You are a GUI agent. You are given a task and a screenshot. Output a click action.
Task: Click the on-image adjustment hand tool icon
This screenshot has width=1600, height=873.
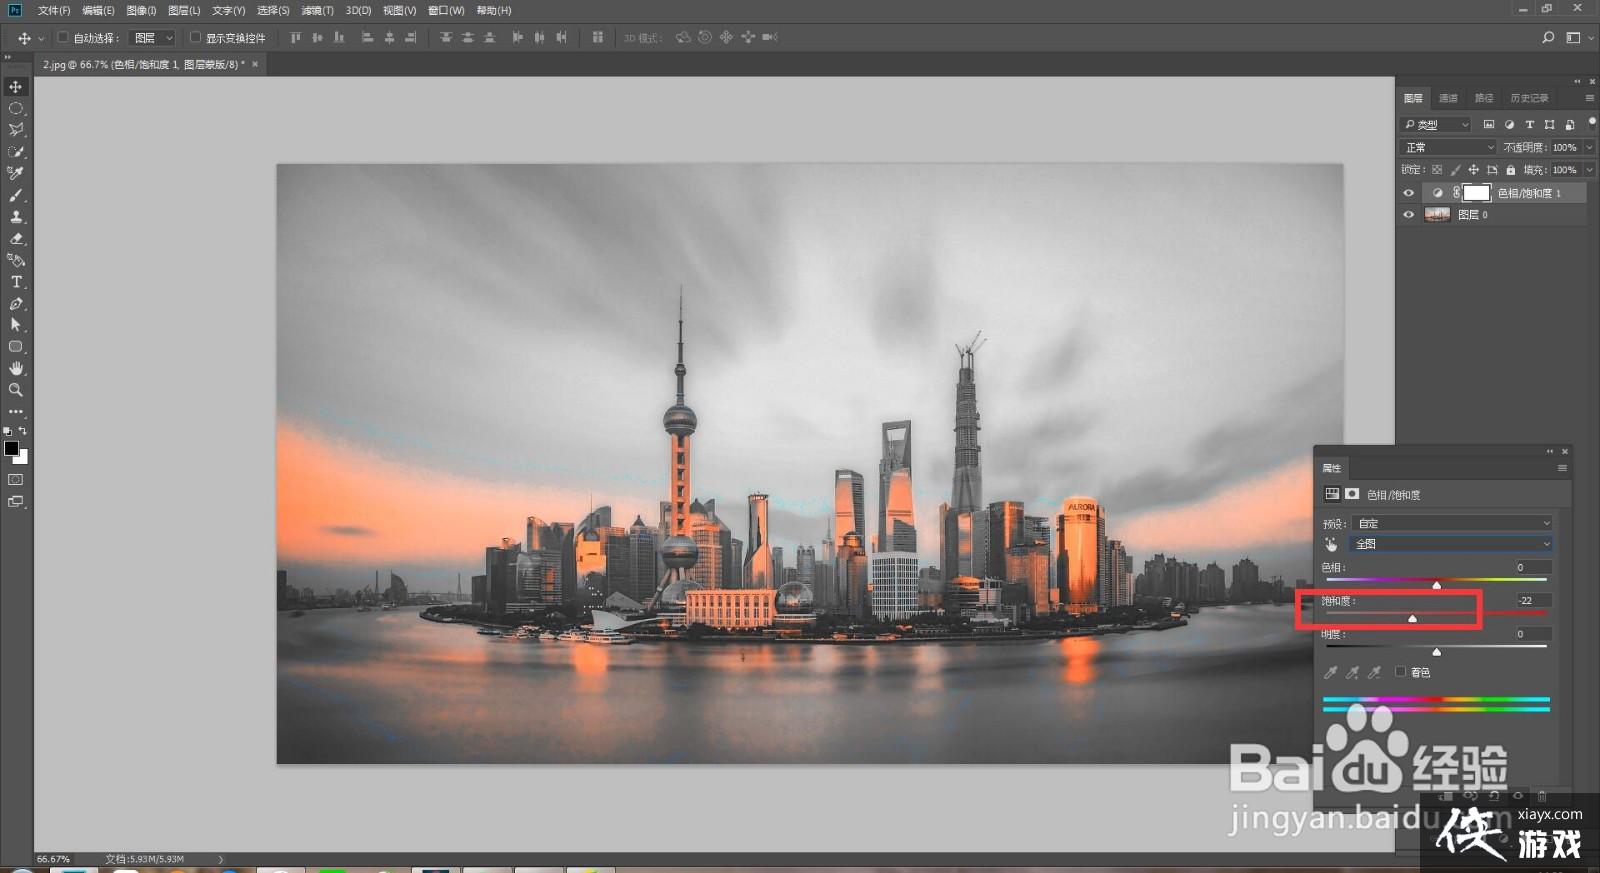click(x=1331, y=544)
